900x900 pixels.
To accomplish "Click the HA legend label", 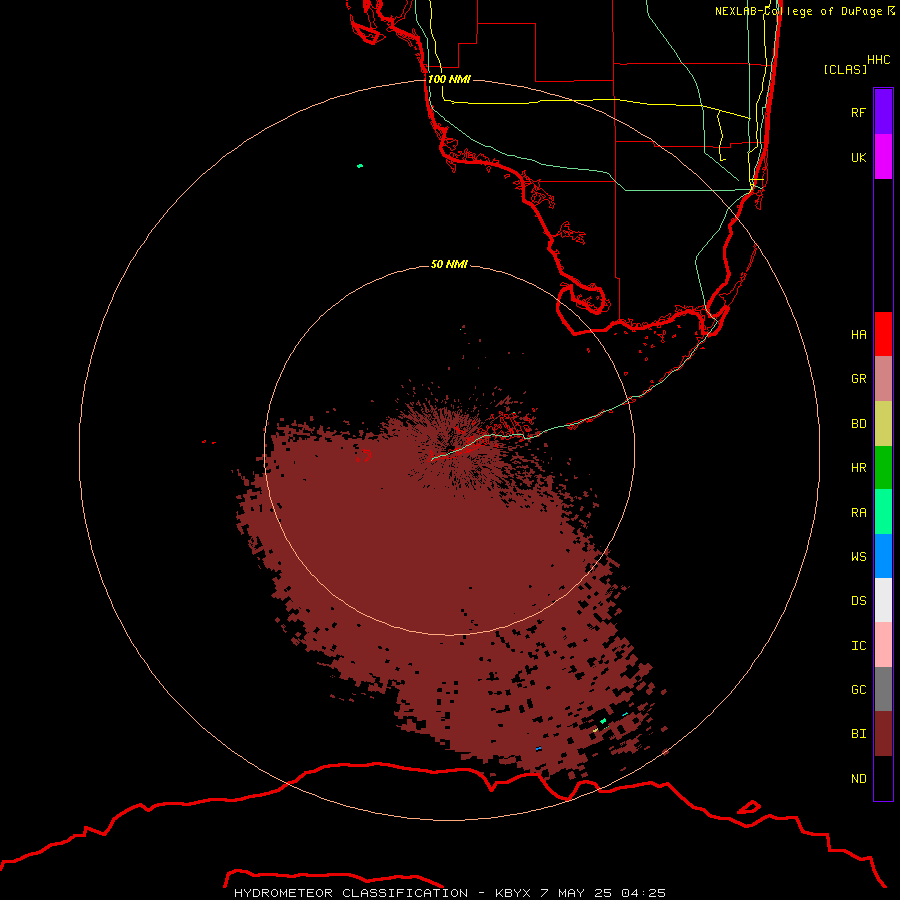I will click(x=858, y=335).
